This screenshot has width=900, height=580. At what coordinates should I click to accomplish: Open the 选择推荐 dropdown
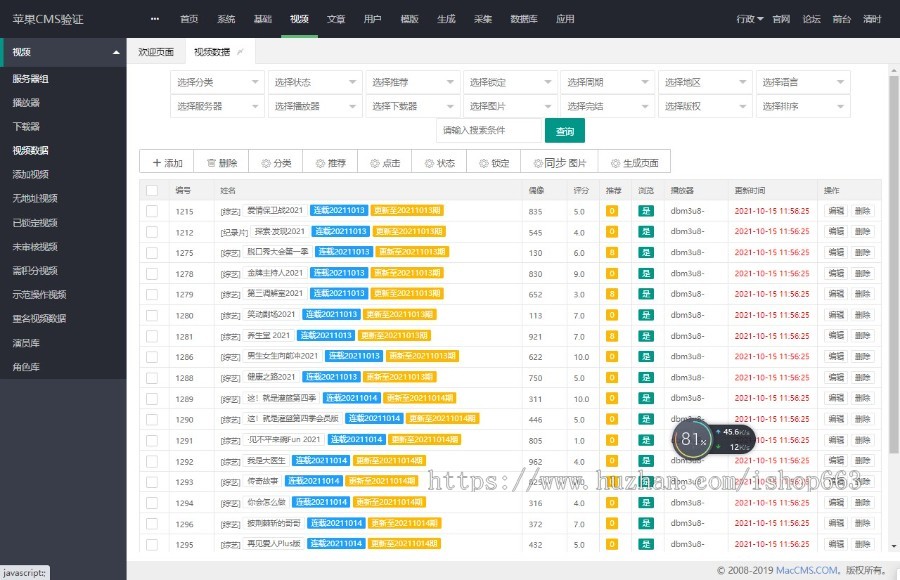pyautogui.click(x=413, y=82)
